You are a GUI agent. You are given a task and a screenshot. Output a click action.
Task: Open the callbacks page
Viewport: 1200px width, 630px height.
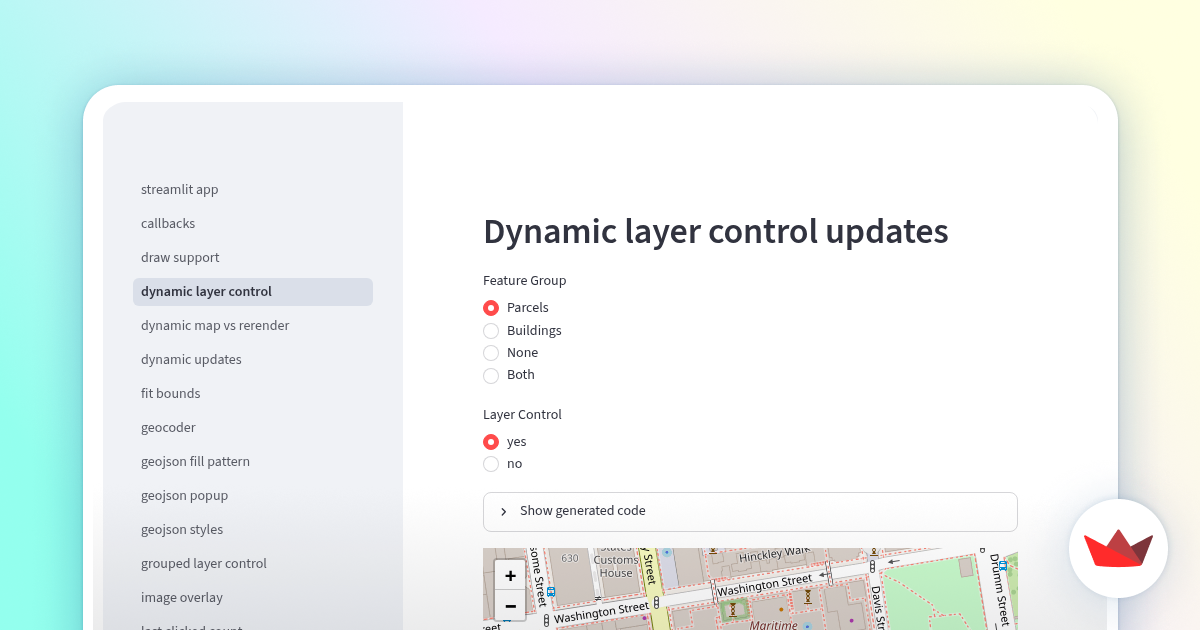point(253,224)
